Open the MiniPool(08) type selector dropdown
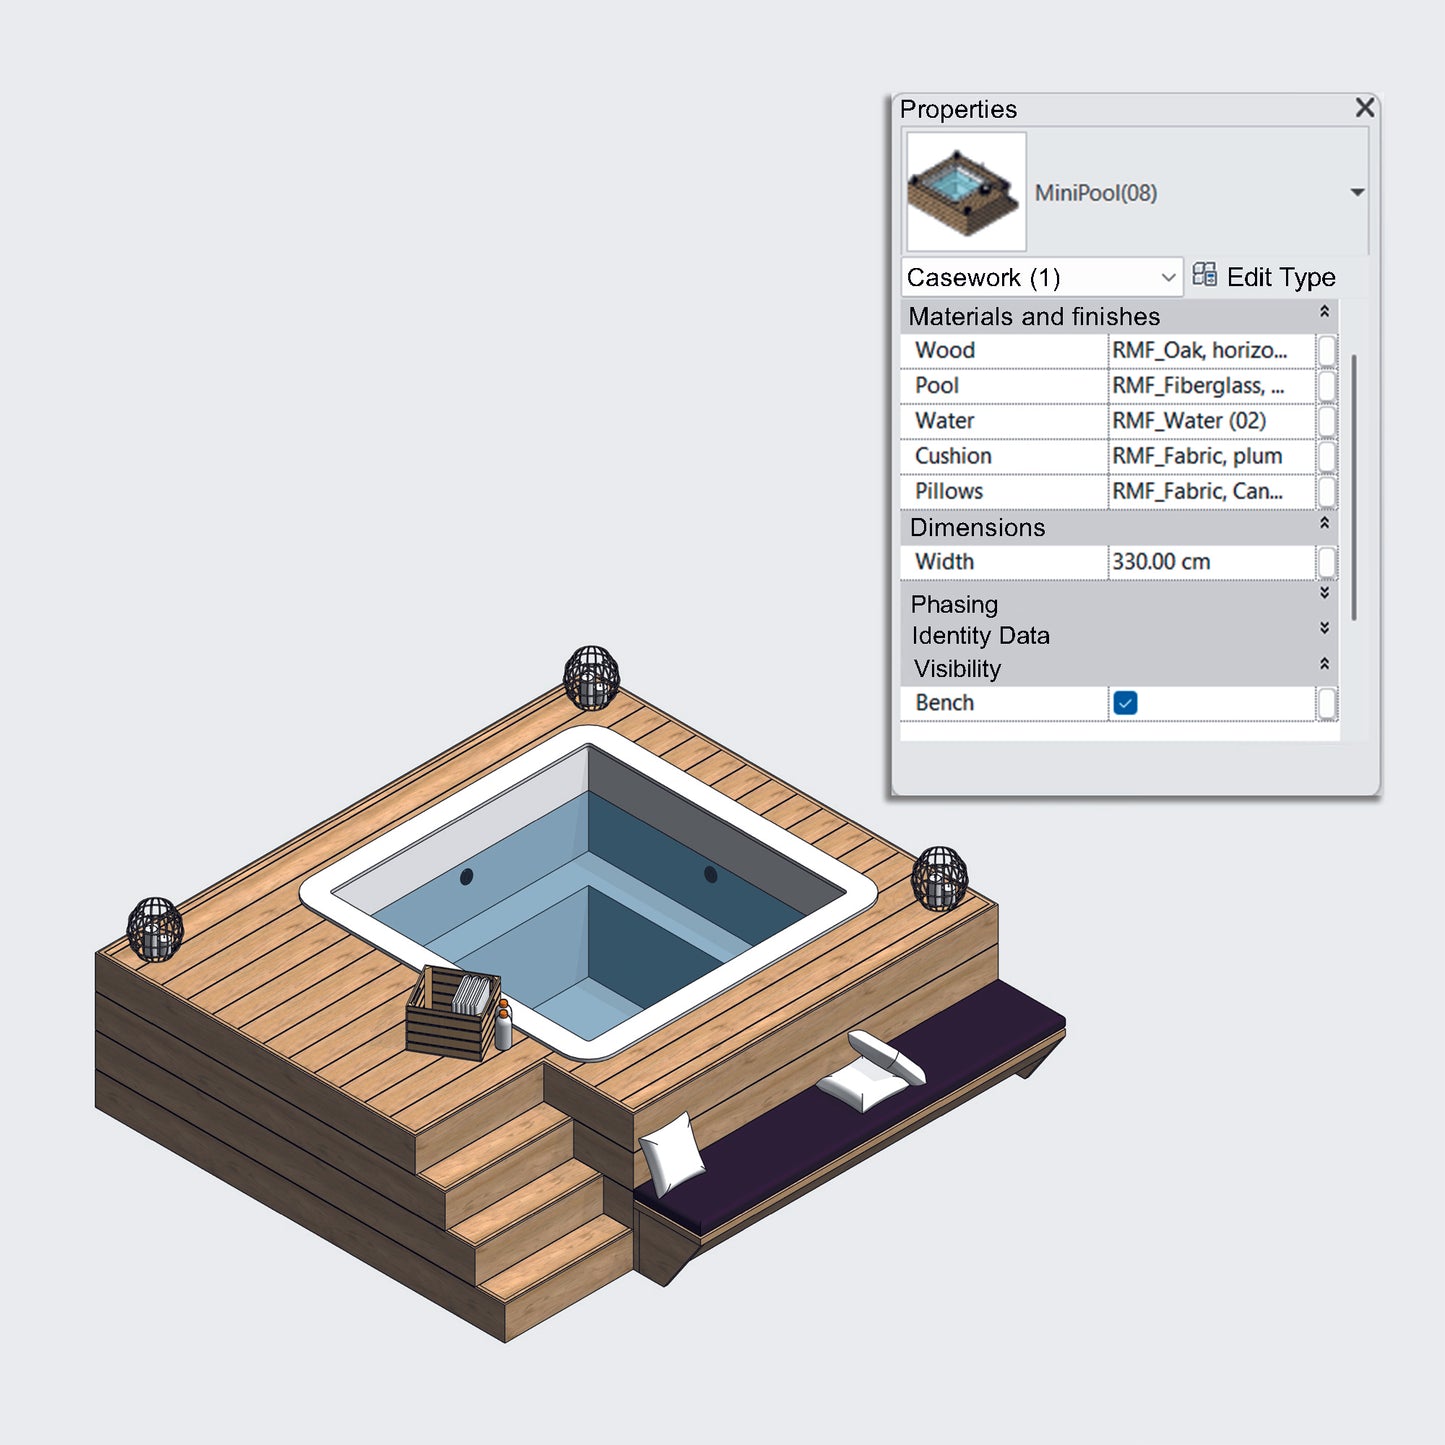Screen dimensions: 1445x1445 click(1356, 191)
